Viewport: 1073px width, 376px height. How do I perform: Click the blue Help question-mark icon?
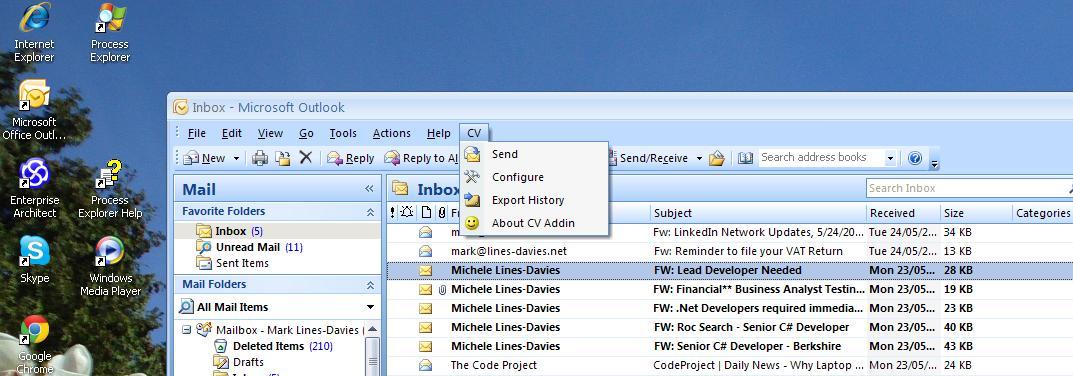click(915, 158)
